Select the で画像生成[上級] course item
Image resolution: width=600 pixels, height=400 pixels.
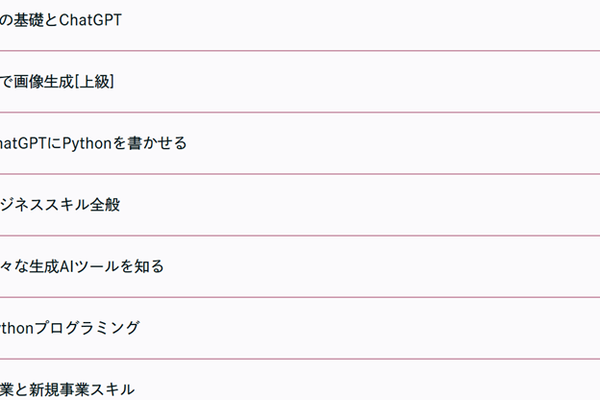coord(300,82)
